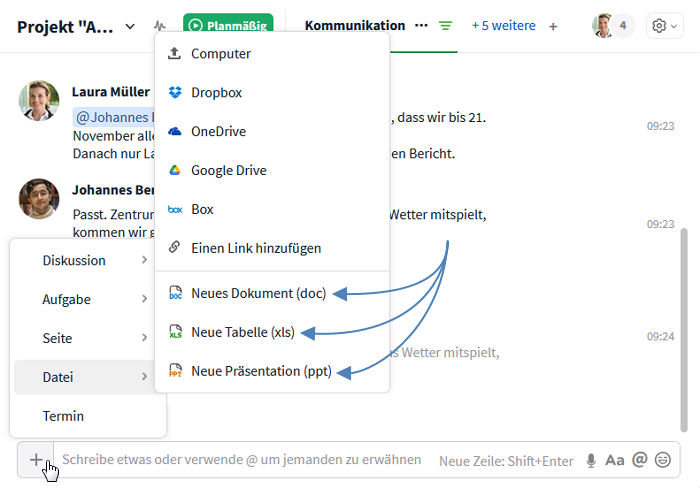This screenshot has height=488, width=700.
Task: Open text formatting with the Aa icon
Action: click(614, 460)
